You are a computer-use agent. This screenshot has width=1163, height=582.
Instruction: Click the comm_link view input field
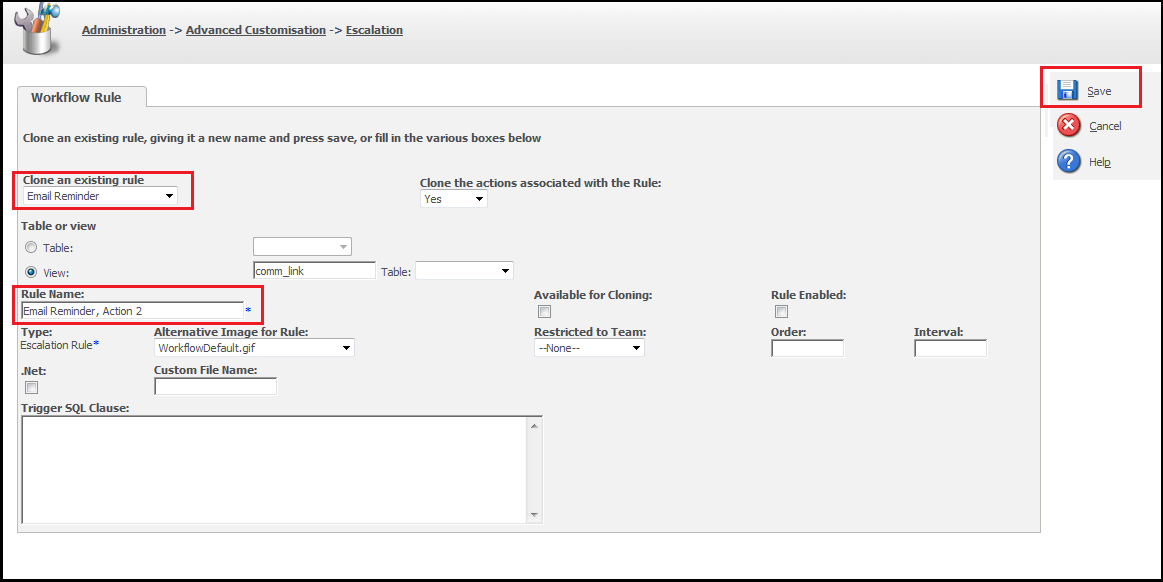[x=314, y=271]
